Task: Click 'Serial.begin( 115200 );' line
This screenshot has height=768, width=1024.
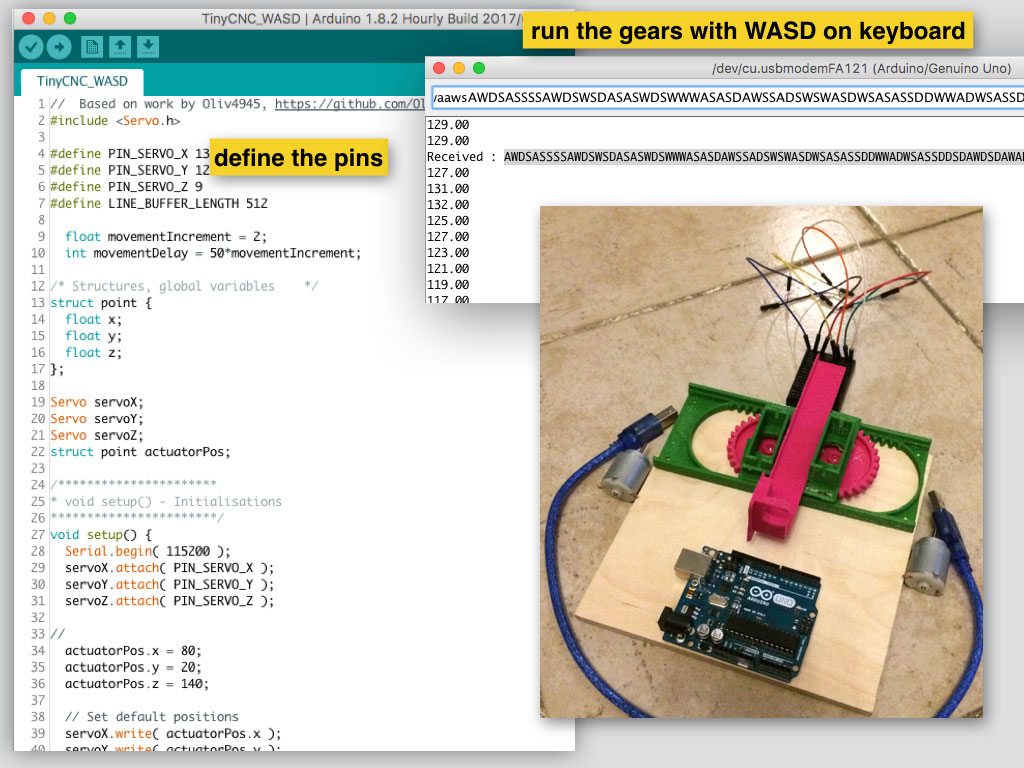Action: coord(148,551)
